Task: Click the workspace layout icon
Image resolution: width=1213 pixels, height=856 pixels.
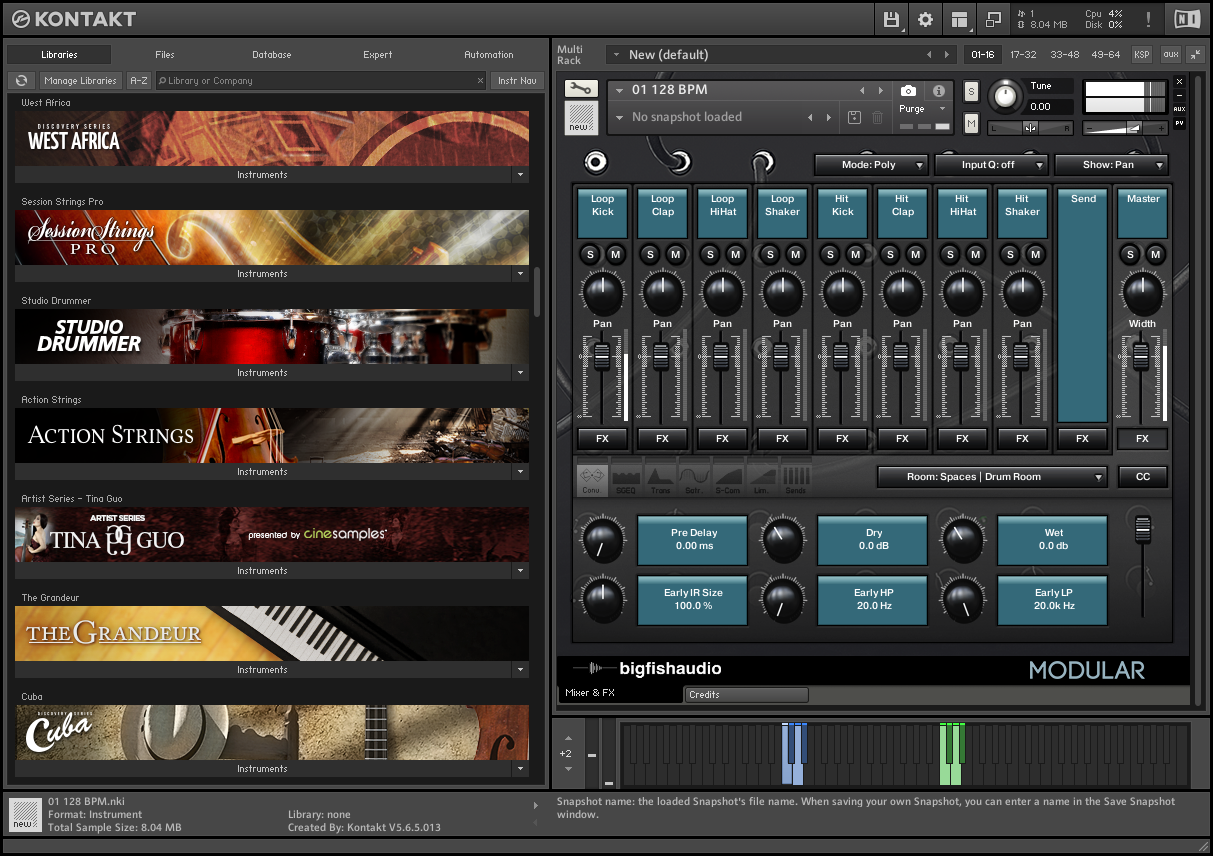Action: (x=959, y=19)
